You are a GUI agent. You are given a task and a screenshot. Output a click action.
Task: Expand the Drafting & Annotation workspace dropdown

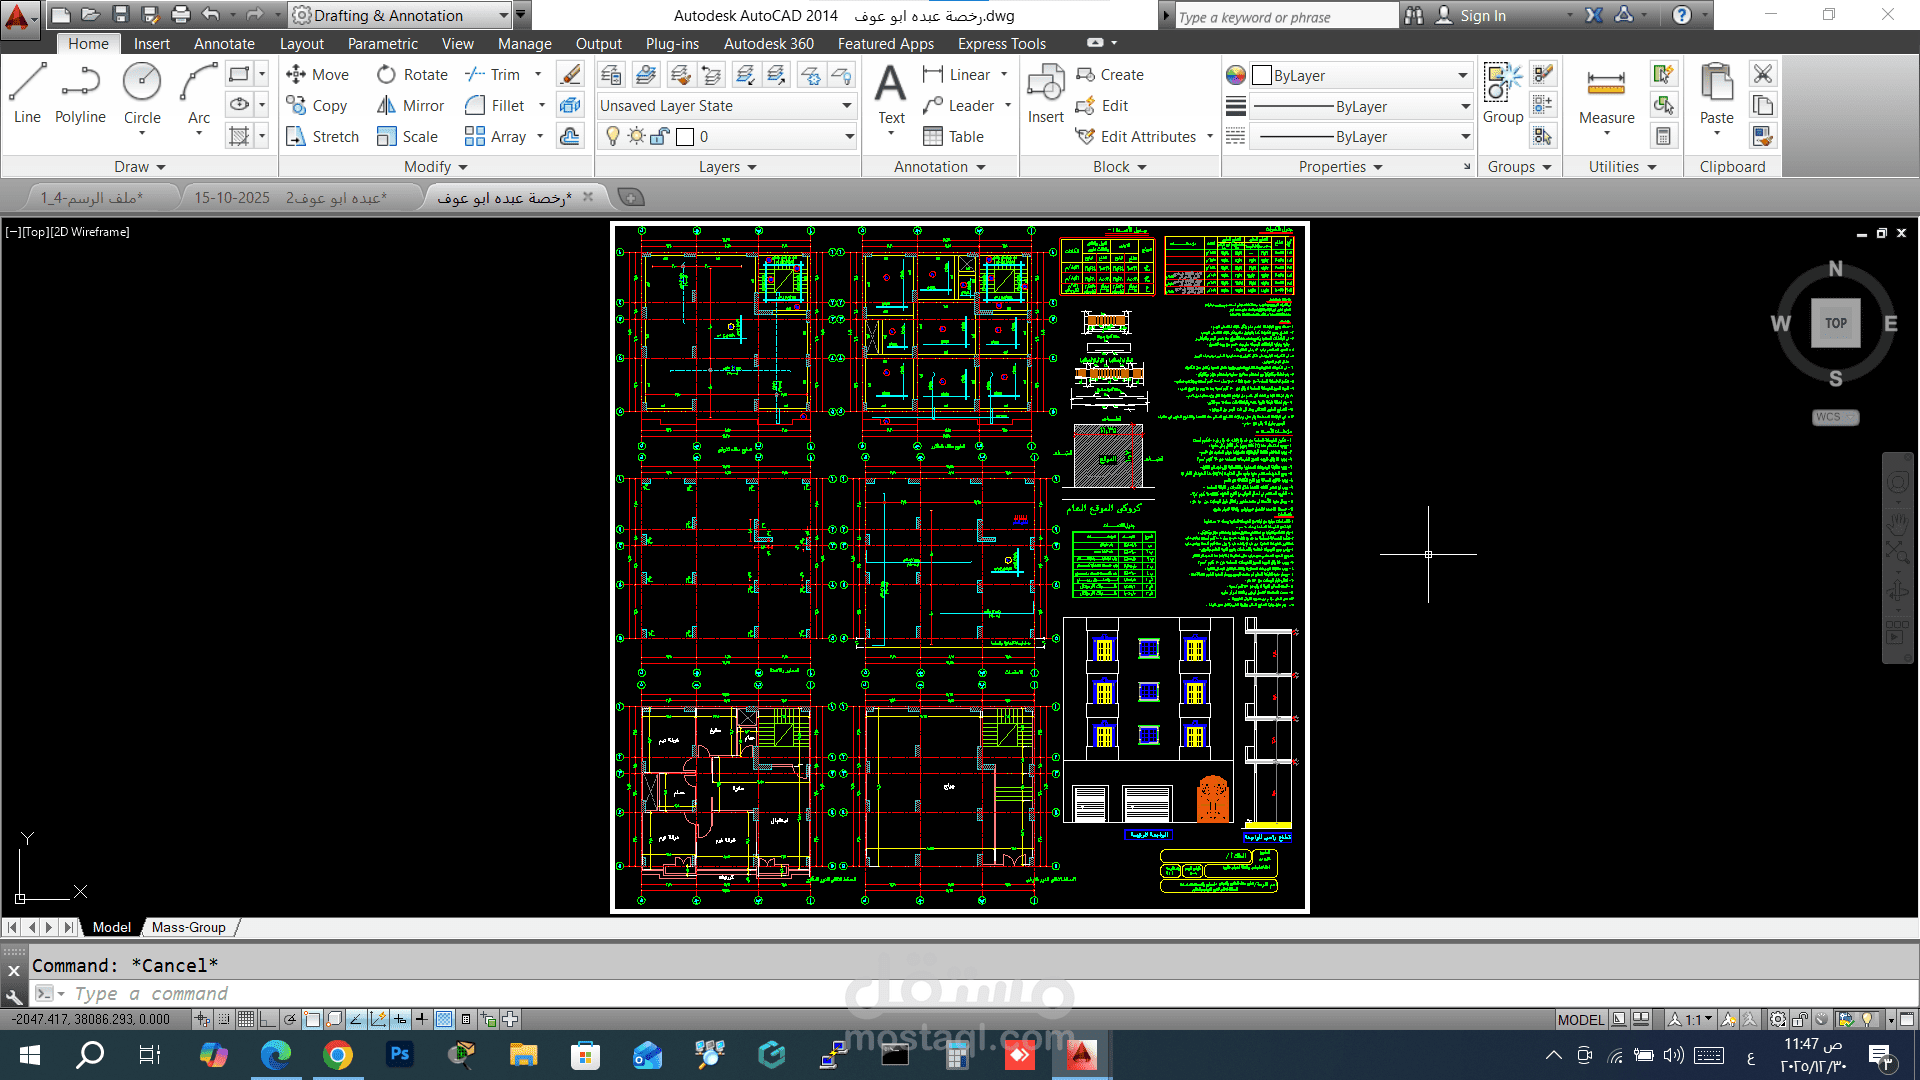[x=503, y=16]
